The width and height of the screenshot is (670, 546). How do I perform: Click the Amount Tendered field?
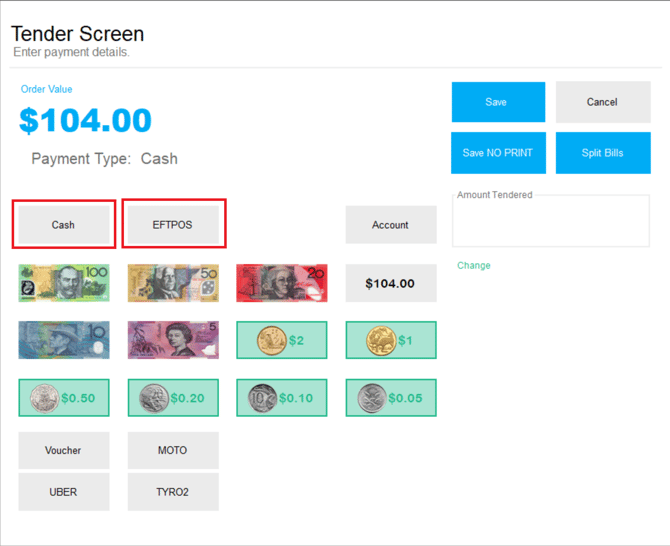click(x=551, y=222)
